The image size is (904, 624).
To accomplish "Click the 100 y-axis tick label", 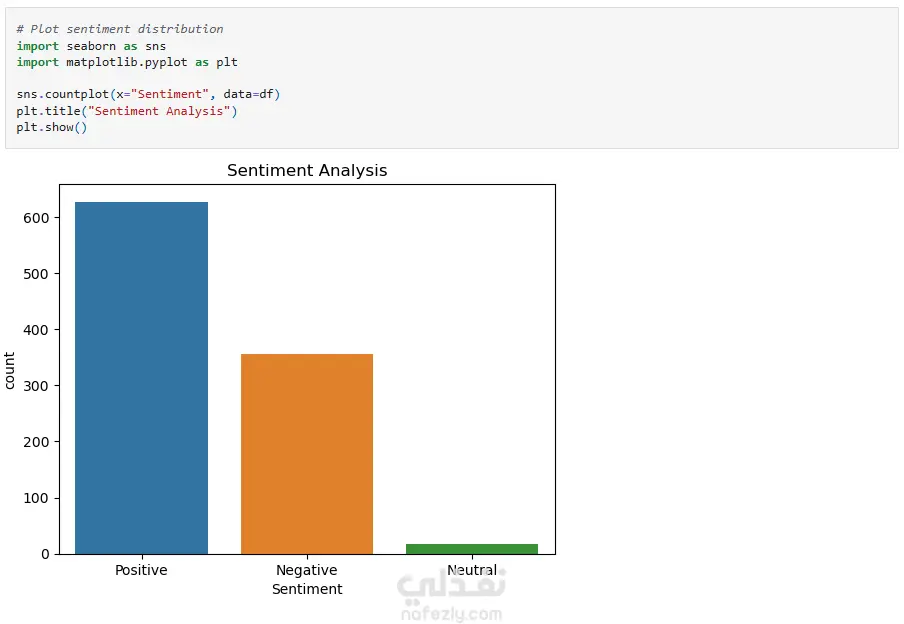I will click(x=40, y=498).
